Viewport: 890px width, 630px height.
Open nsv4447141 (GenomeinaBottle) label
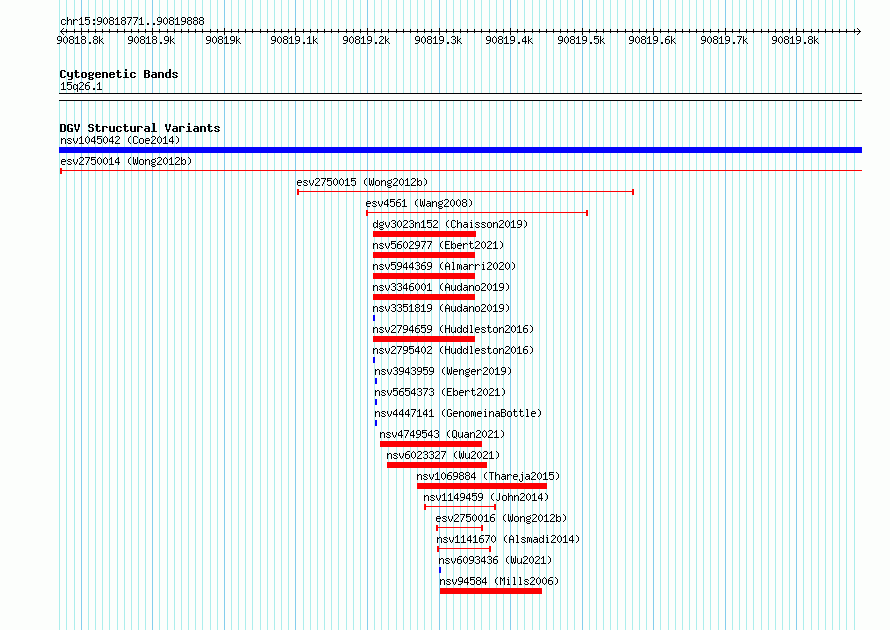pyautogui.click(x=458, y=413)
